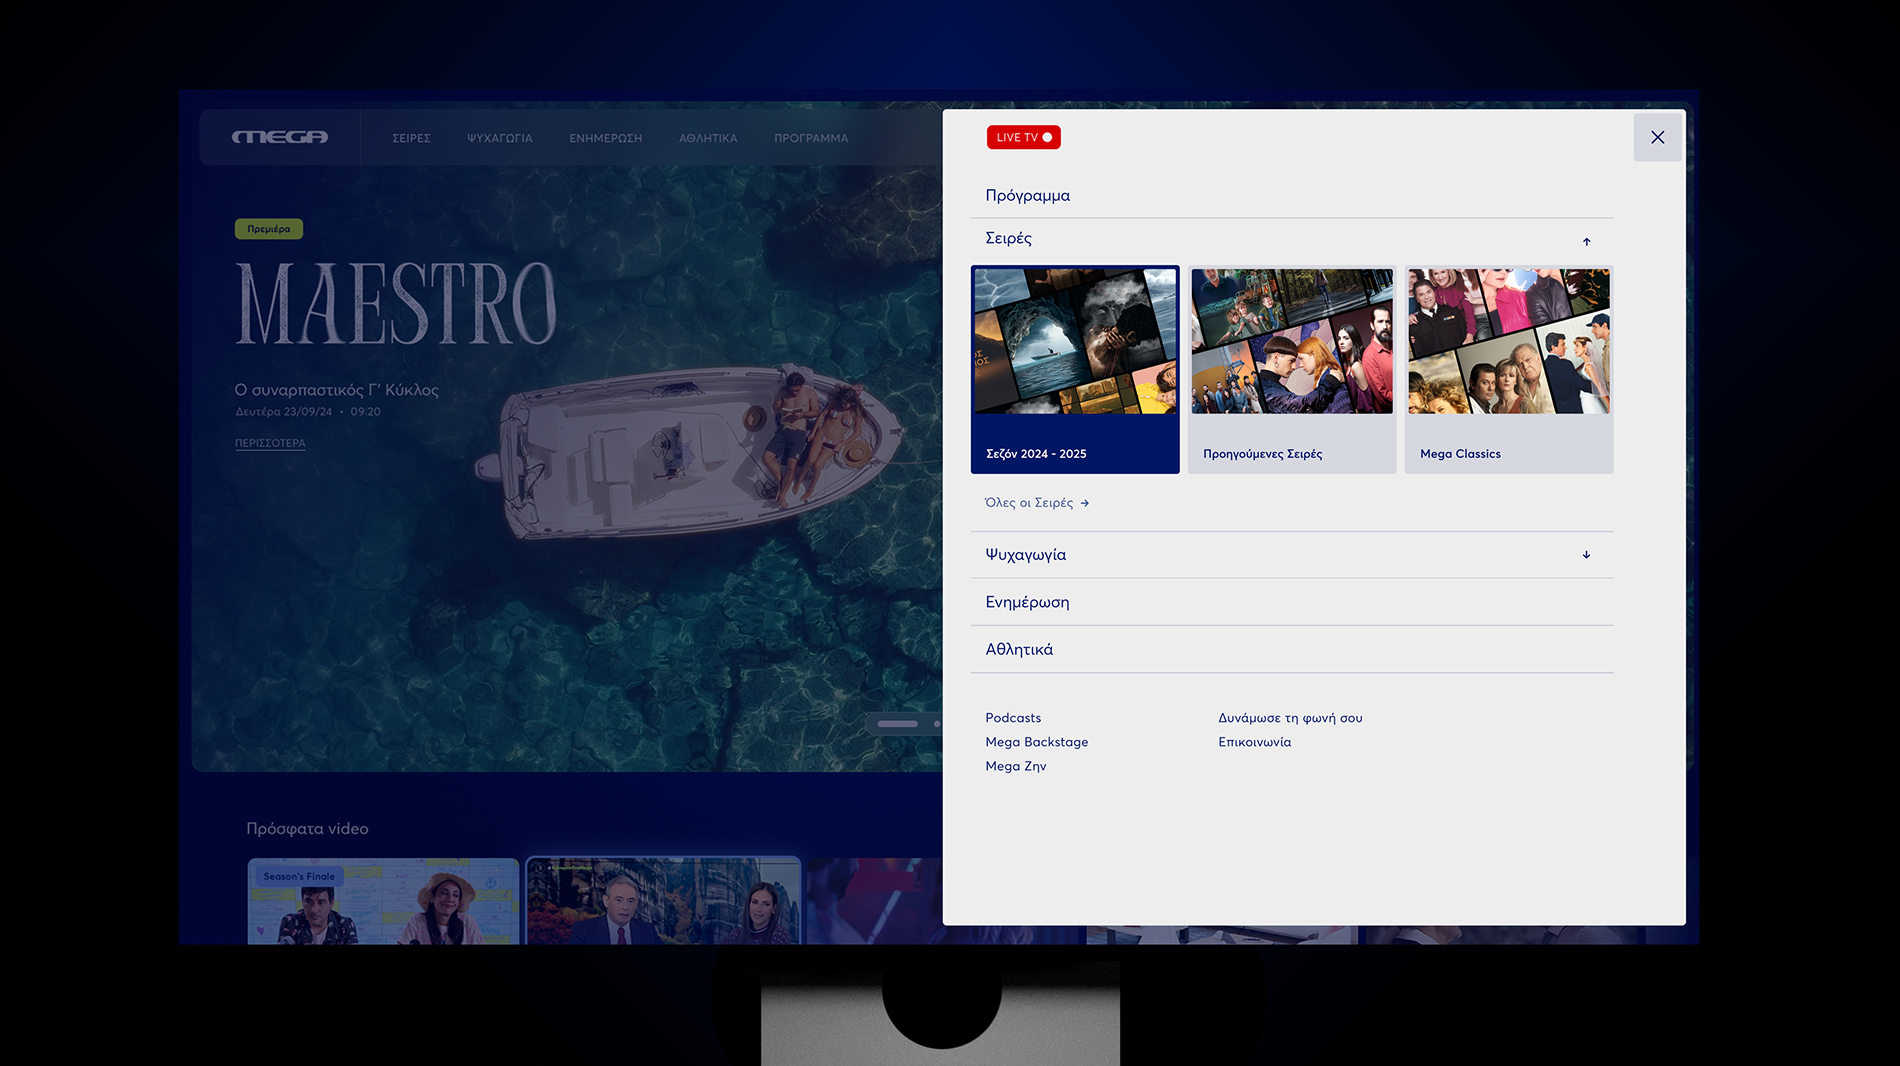Open the Σεζόν 2024 - 2025 card
This screenshot has height=1066, width=1900.
click(x=1075, y=369)
